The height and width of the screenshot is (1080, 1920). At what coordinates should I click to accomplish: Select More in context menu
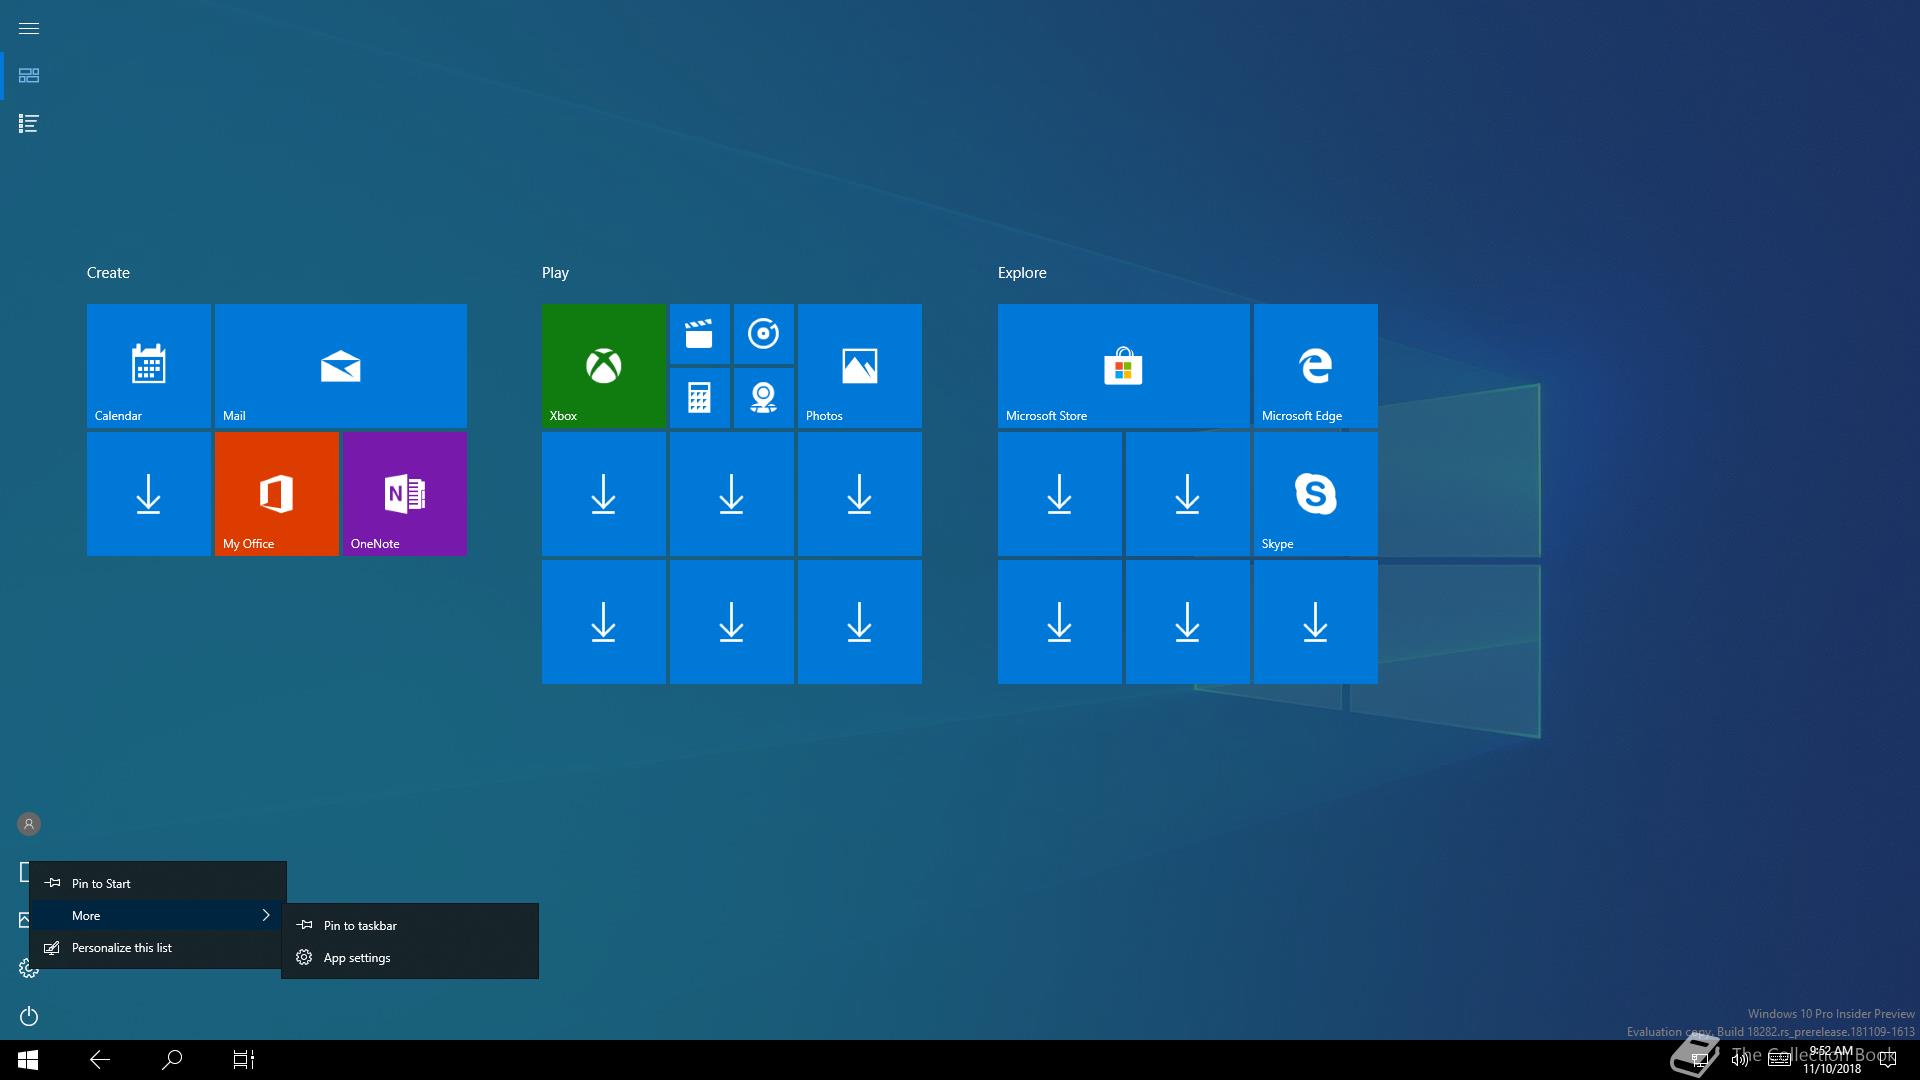click(158, 915)
